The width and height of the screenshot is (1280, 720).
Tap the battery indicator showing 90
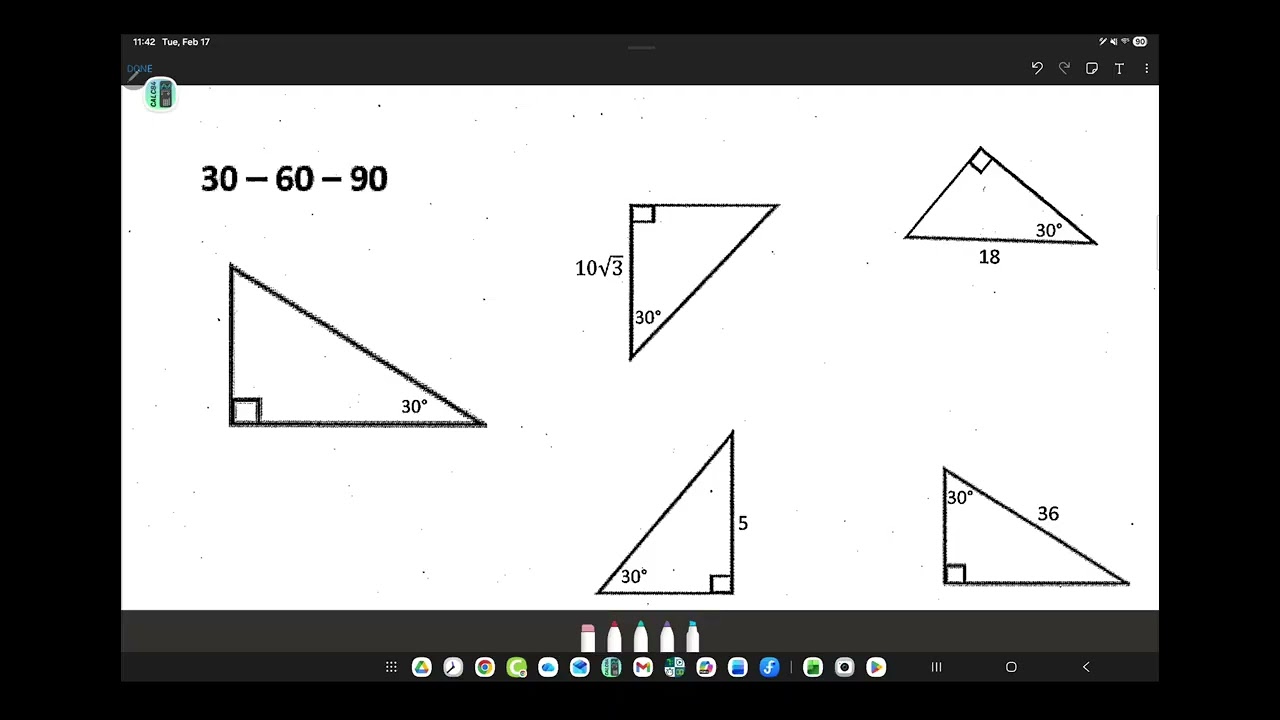click(x=1140, y=42)
